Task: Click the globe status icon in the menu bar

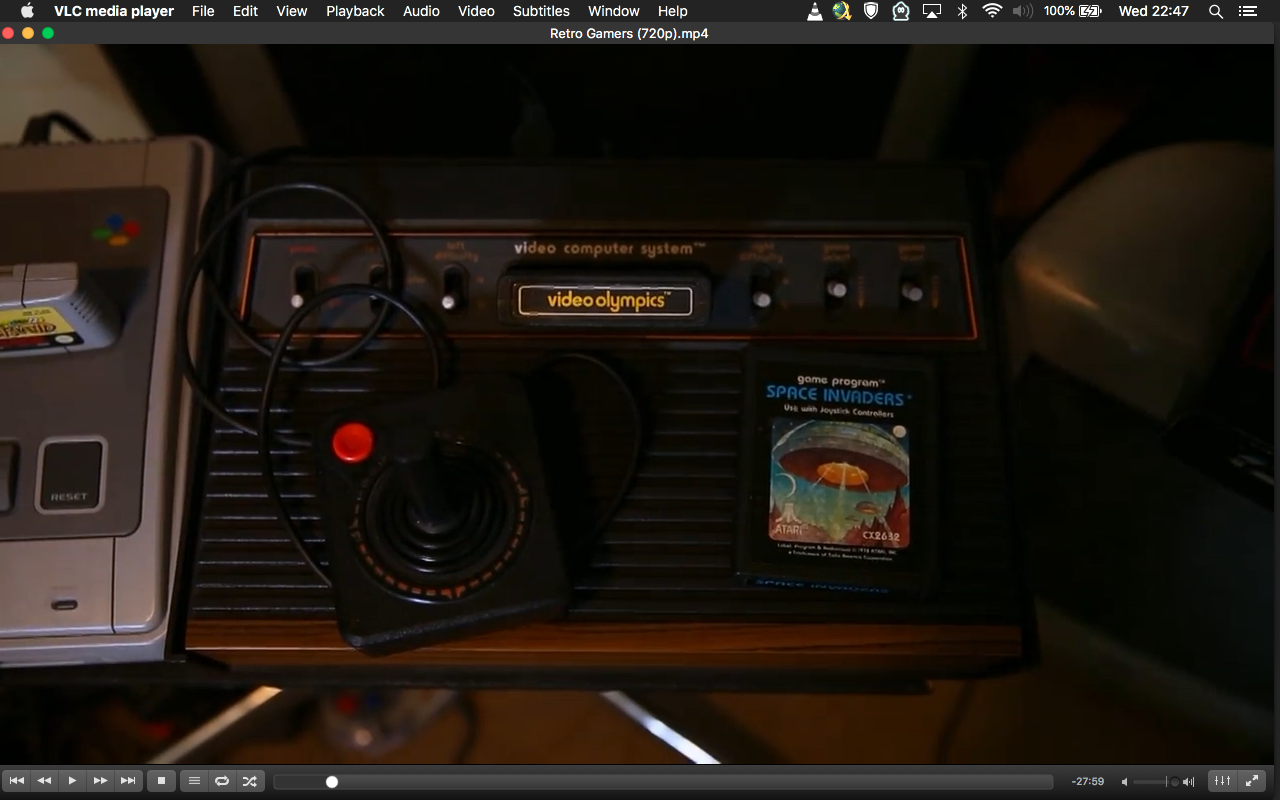Action: pyautogui.click(x=842, y=11)
